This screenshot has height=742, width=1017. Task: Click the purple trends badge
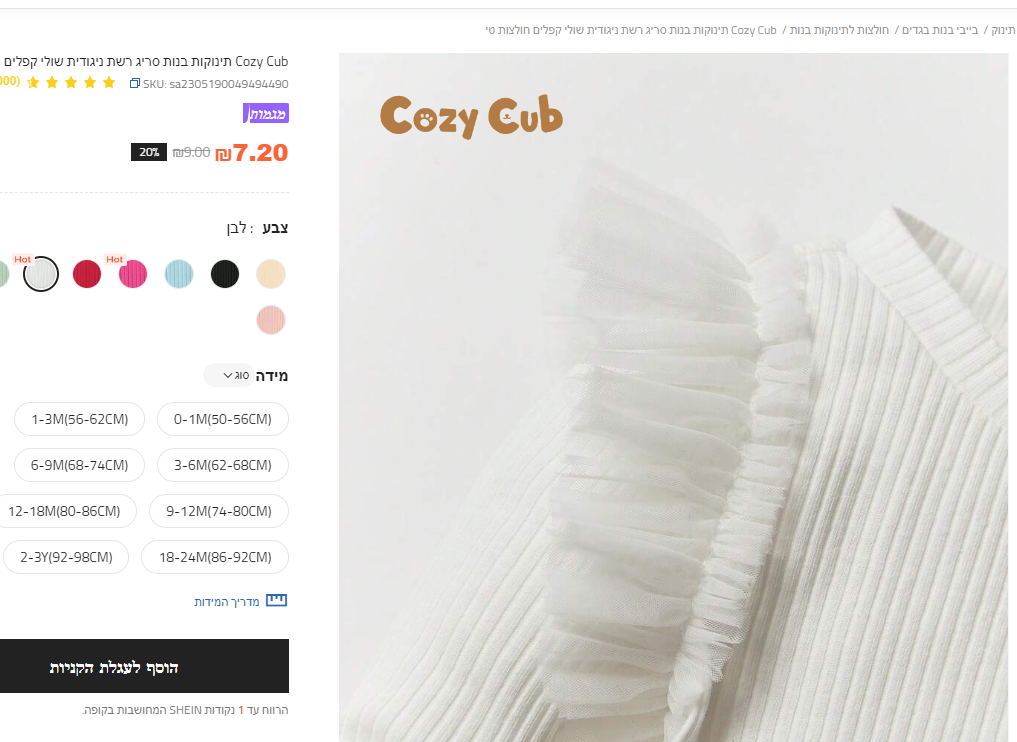point(266,114)
